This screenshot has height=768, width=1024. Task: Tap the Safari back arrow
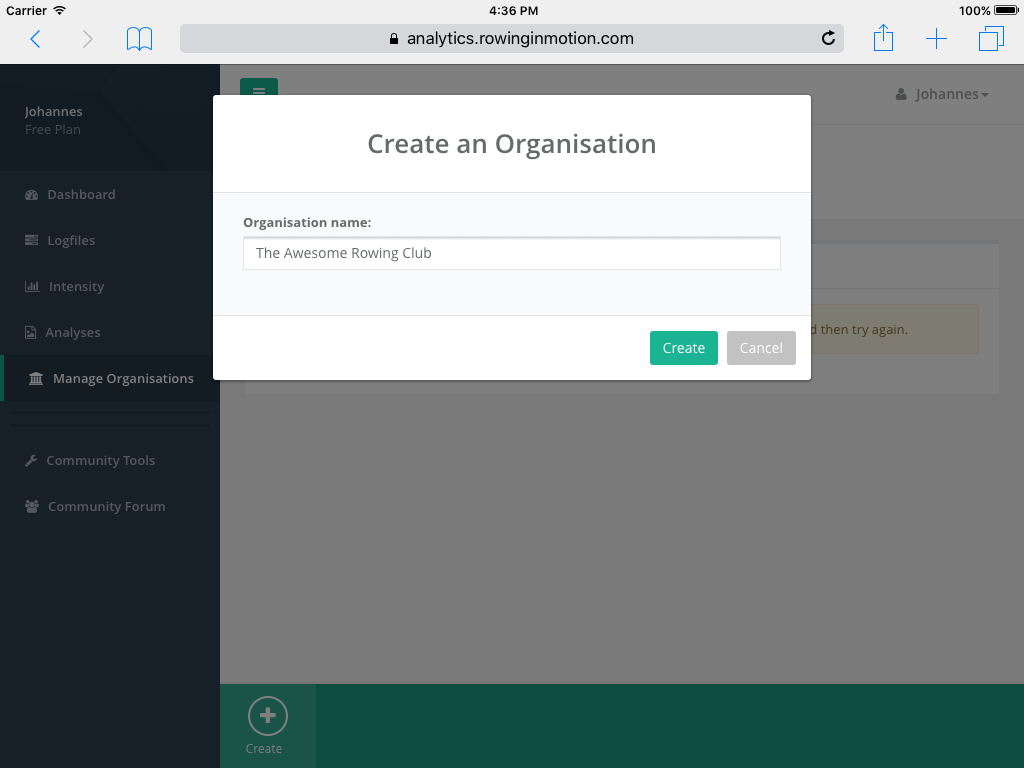pyautogui.click(x=35, y=39)
